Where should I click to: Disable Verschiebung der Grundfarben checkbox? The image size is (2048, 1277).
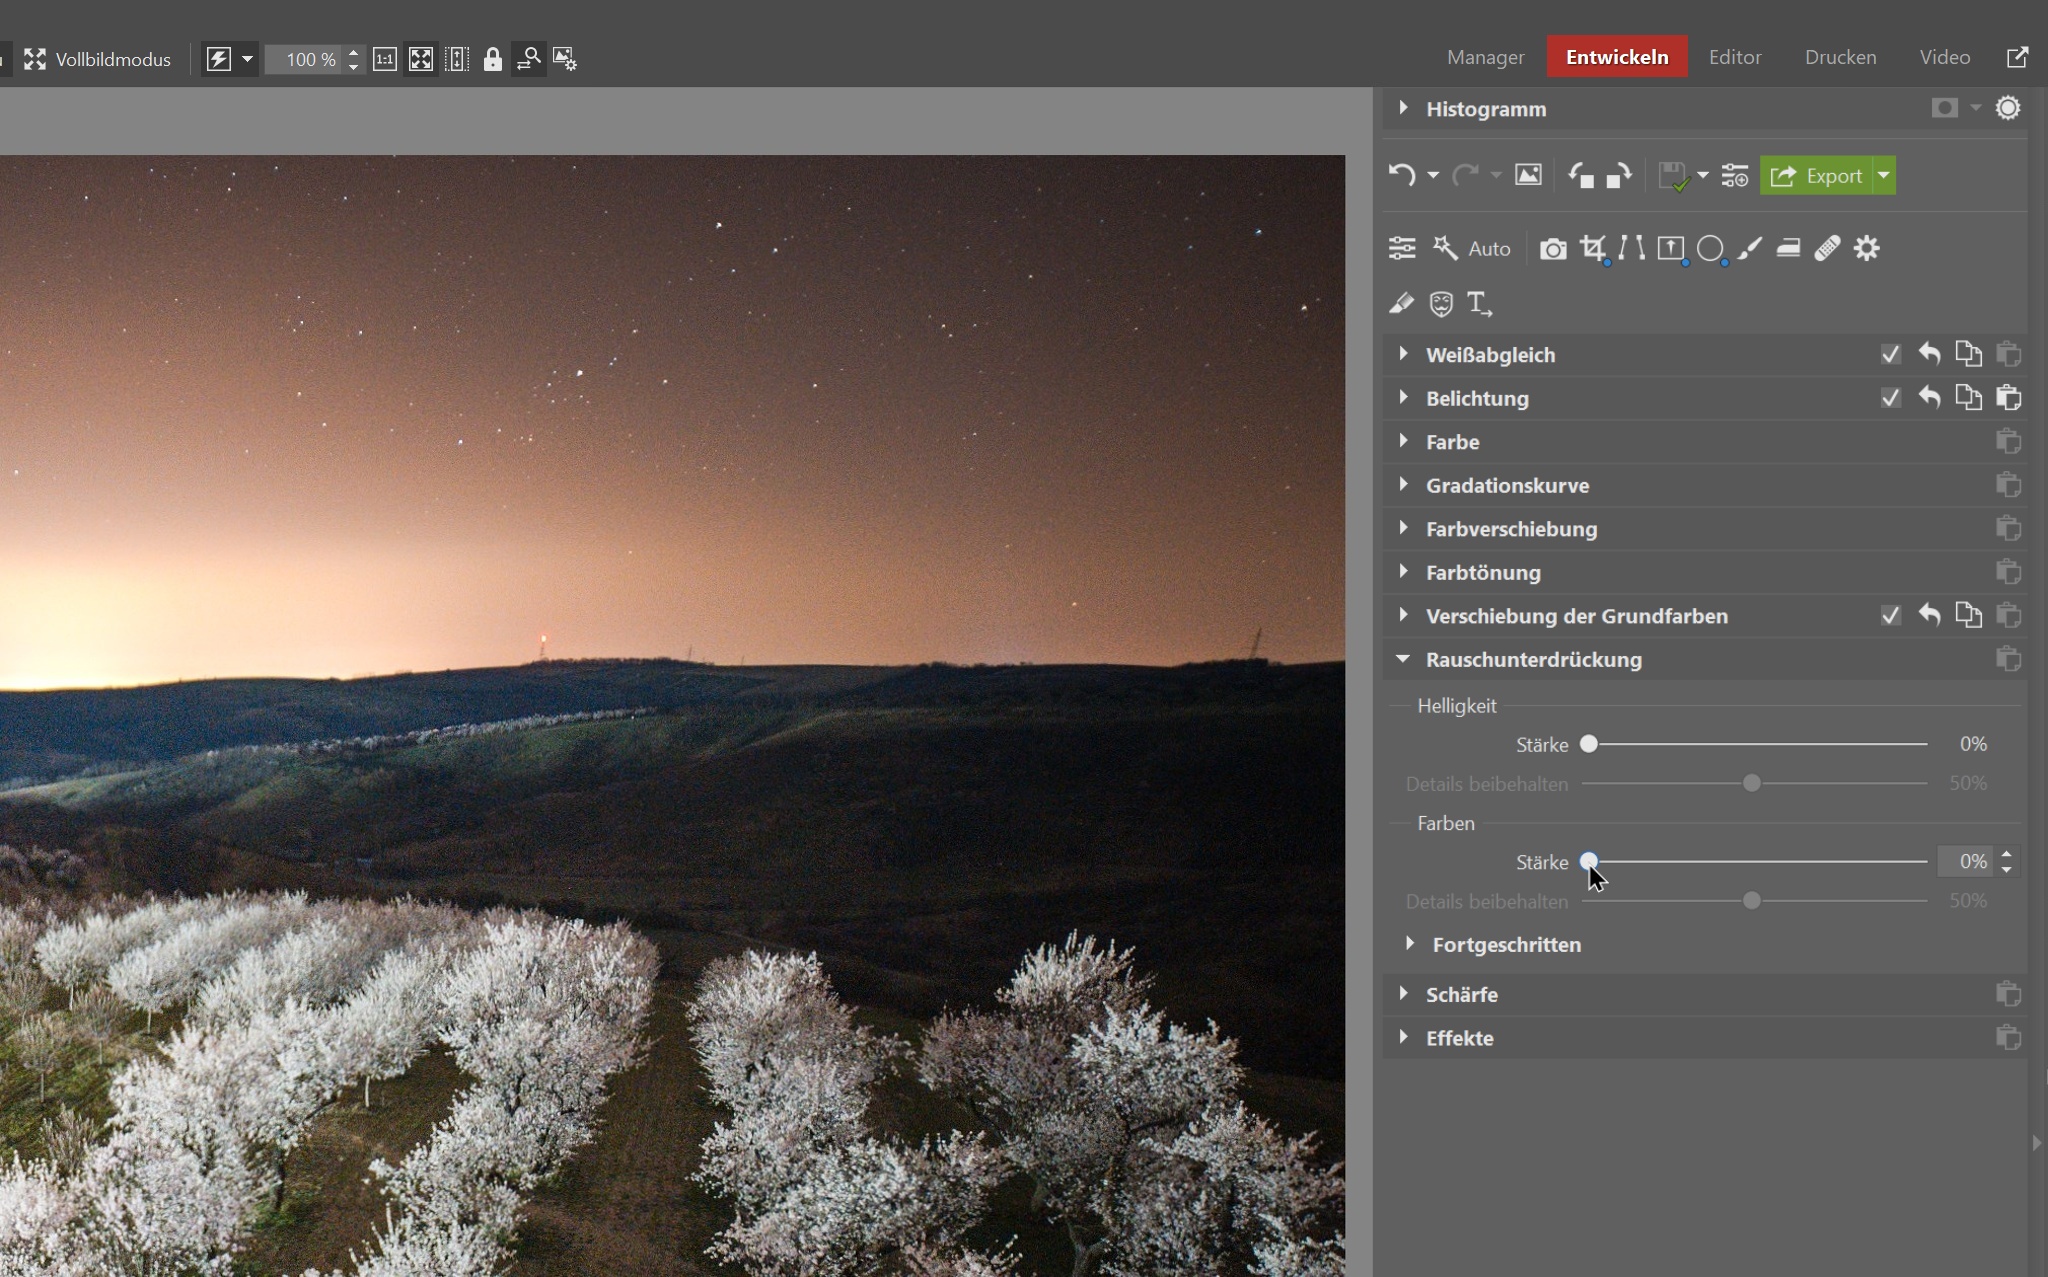(1890, 616)
